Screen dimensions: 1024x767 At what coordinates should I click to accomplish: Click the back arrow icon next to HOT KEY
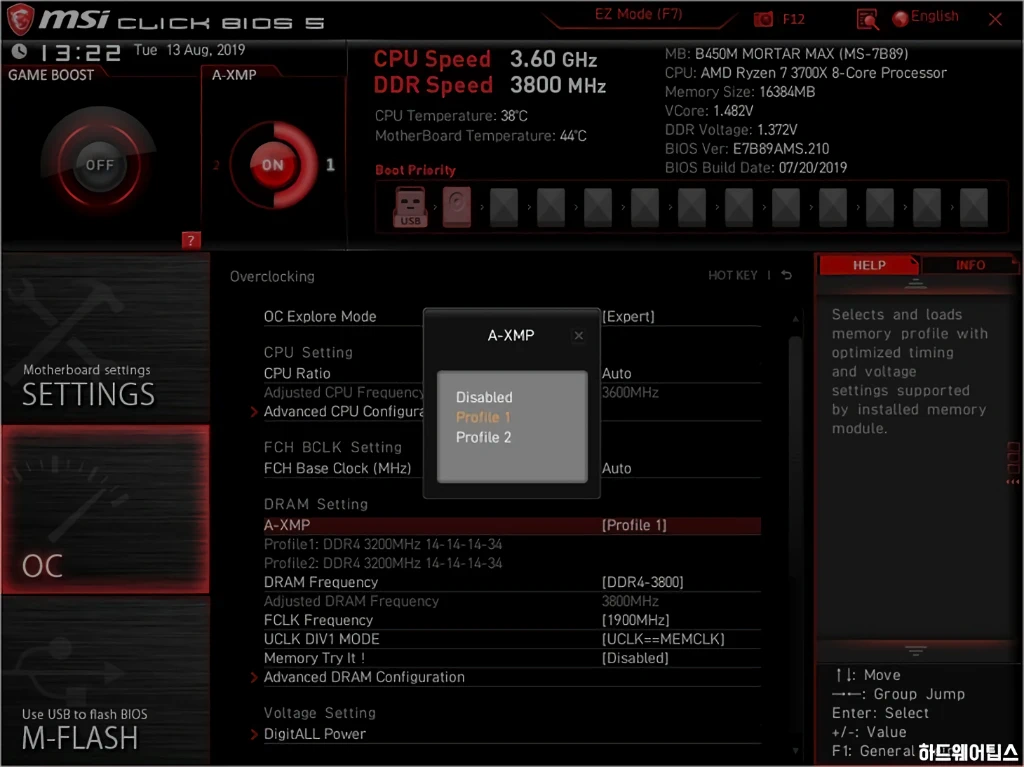[x=787, y=275]
